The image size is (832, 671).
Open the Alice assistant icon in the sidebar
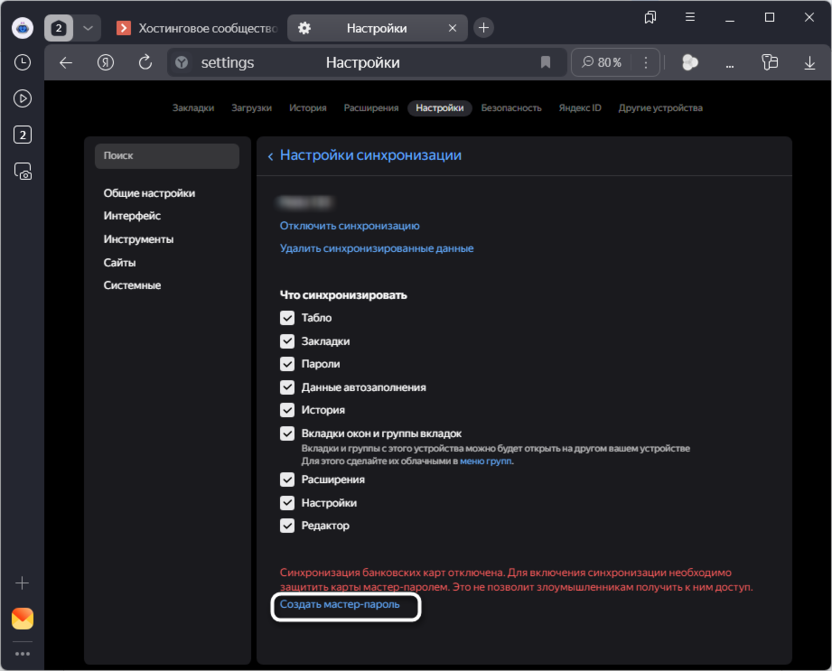click(x=22, y=28)
